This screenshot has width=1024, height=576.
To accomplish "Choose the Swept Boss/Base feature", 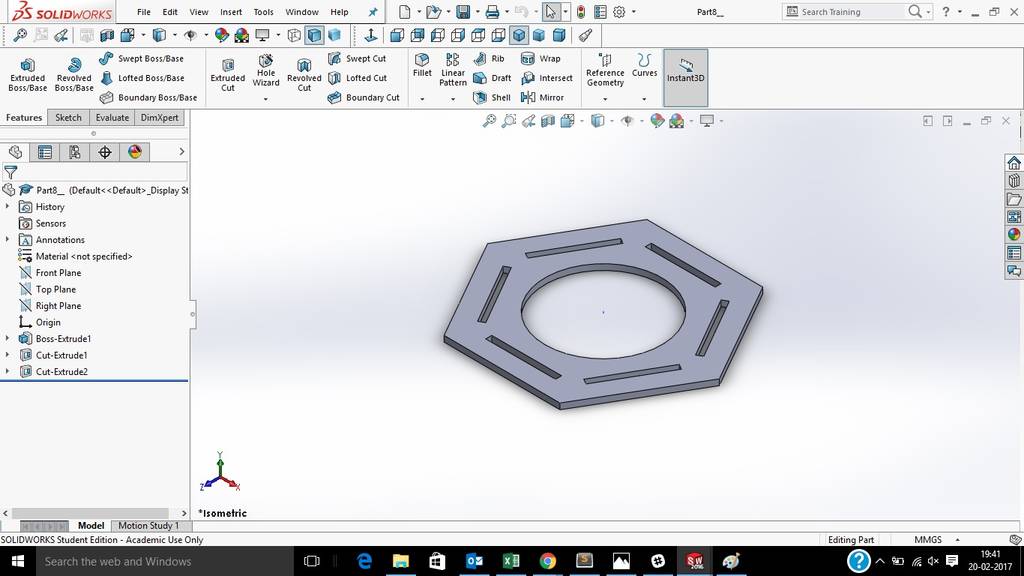I will click(x=142, y=59).
